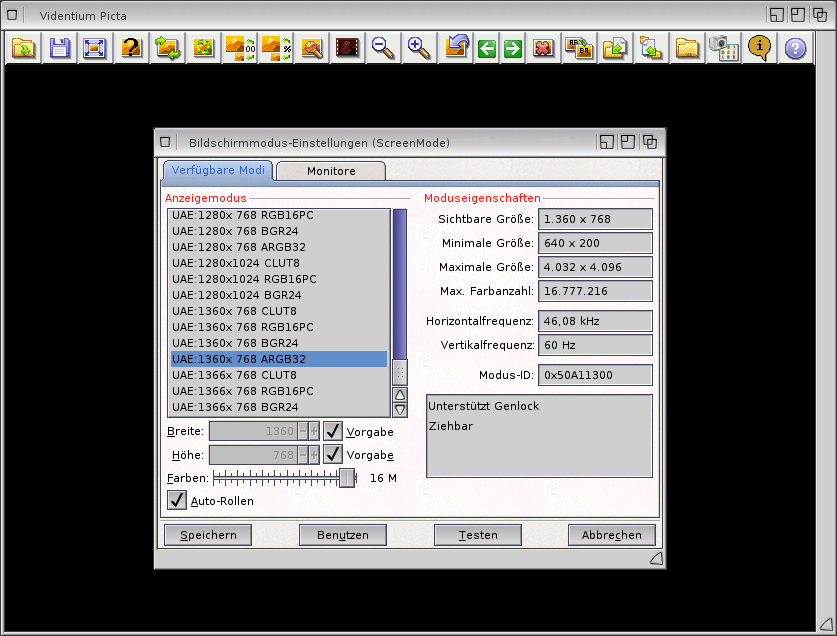This screenshot has width=837, height=636.
Task: Click the resize icon marked 00
Action: [239, 48]
